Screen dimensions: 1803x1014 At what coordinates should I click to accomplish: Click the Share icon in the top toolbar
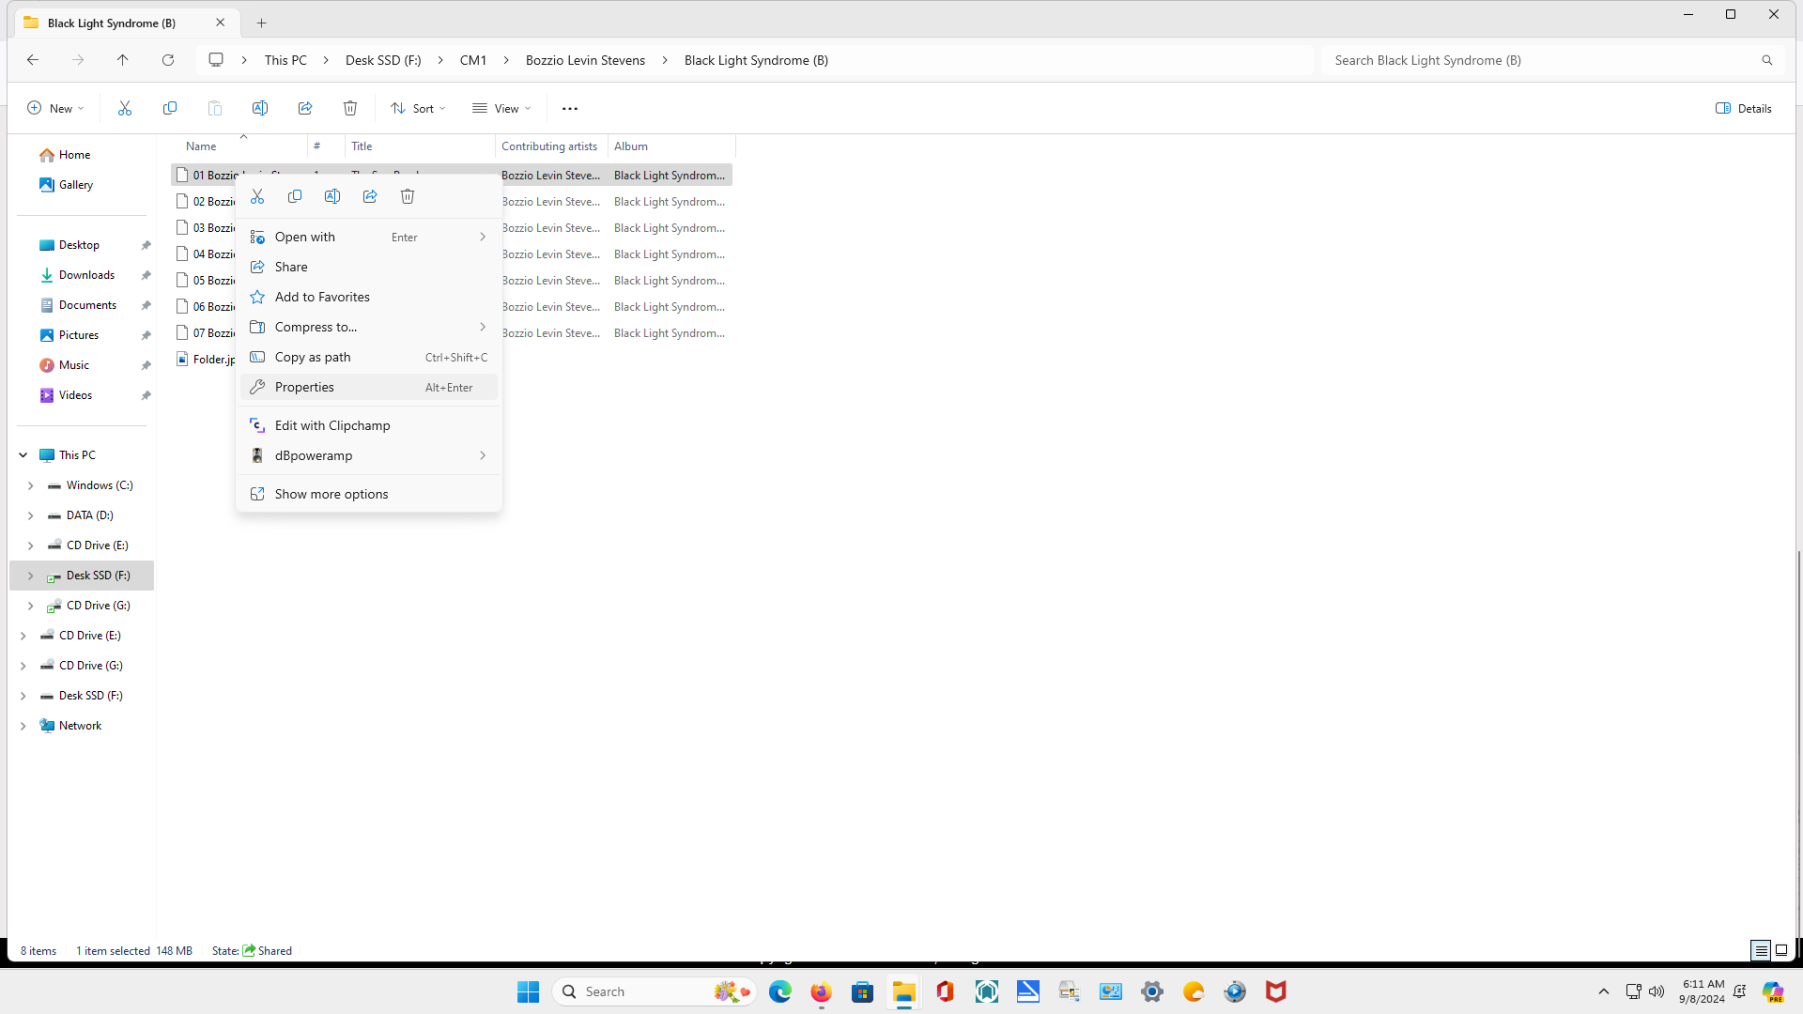pyautogui.click(x=305, y=108)
